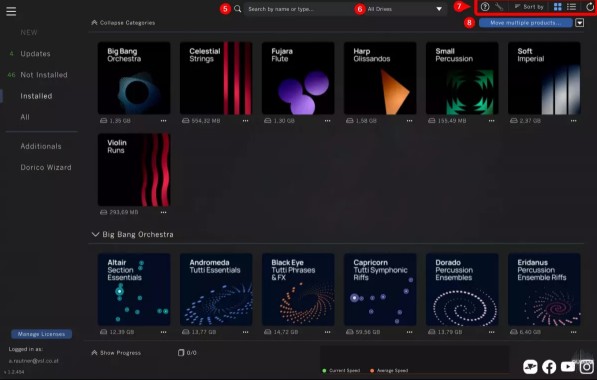Open the wrench settings icon
Screen dimensions: 597x380
[x=499, y=6]
